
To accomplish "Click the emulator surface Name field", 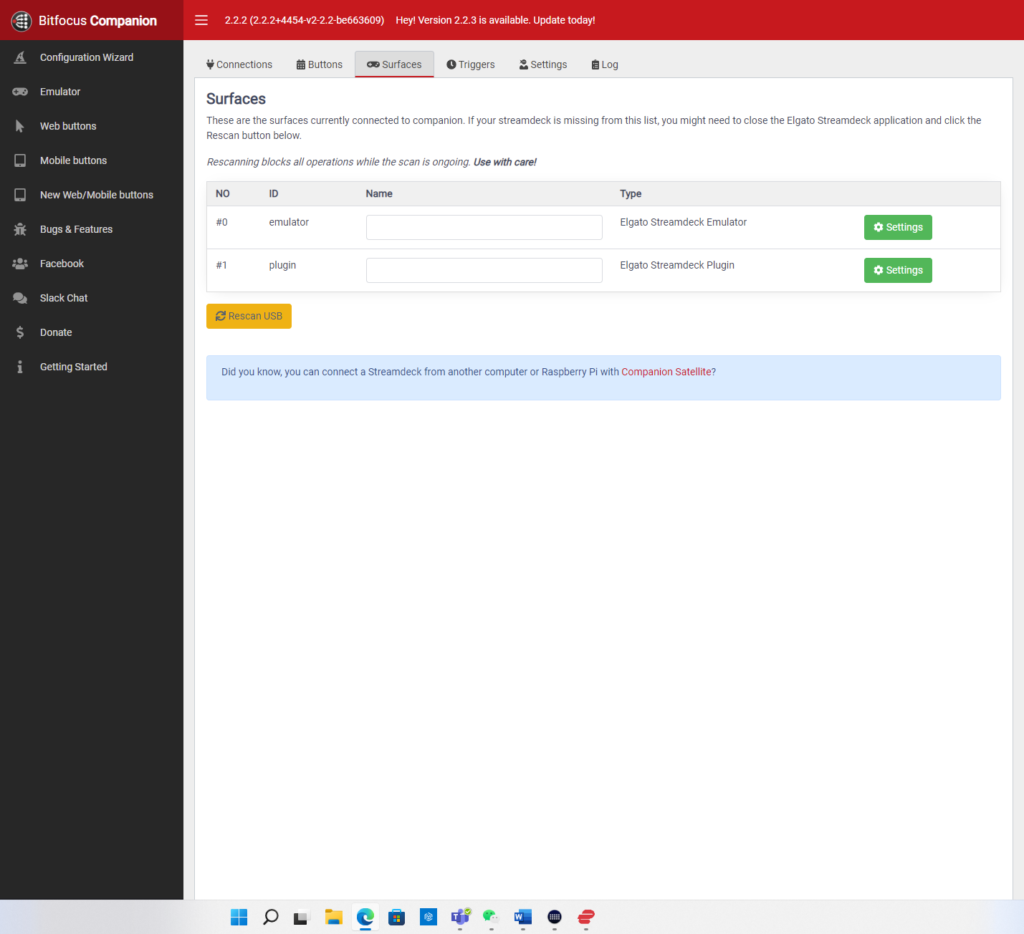I will coord(484,228).
